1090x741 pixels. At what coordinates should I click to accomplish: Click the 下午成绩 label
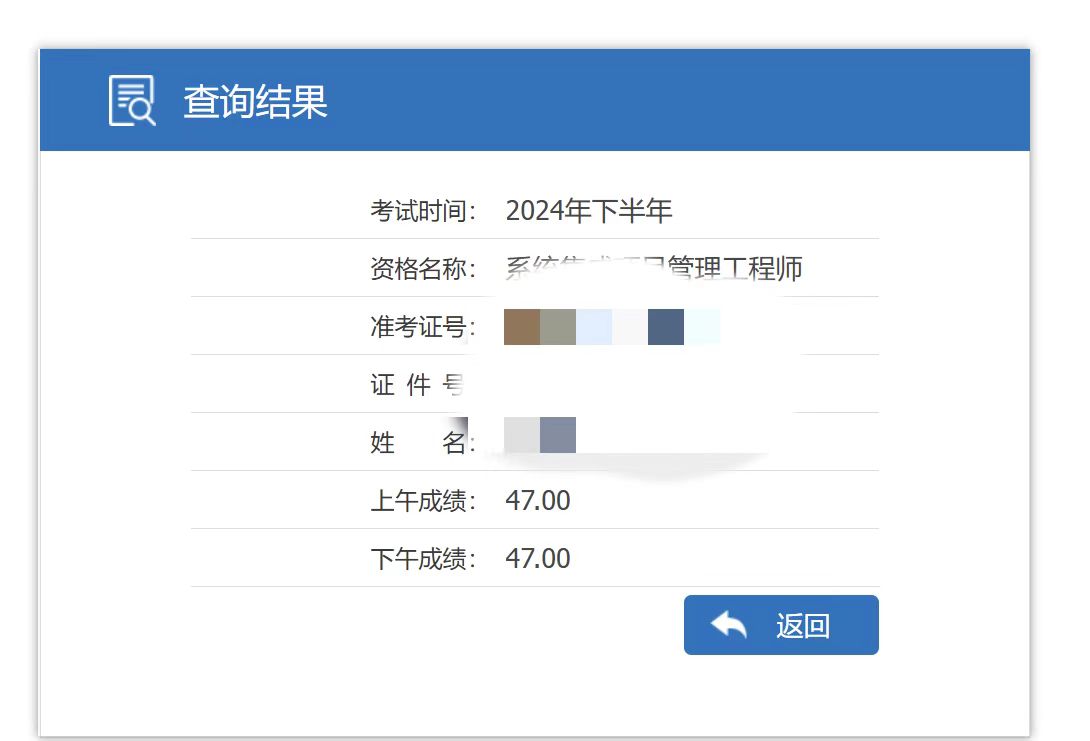[423, 558]
